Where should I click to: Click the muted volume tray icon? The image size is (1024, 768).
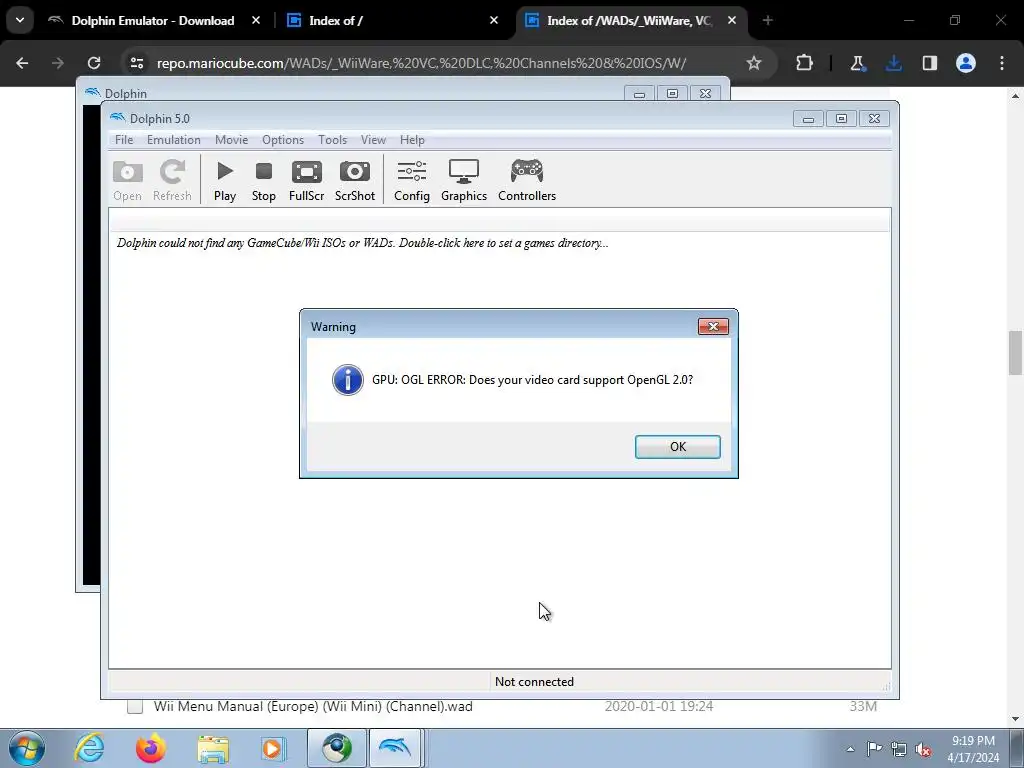click(x=923, y=750)
